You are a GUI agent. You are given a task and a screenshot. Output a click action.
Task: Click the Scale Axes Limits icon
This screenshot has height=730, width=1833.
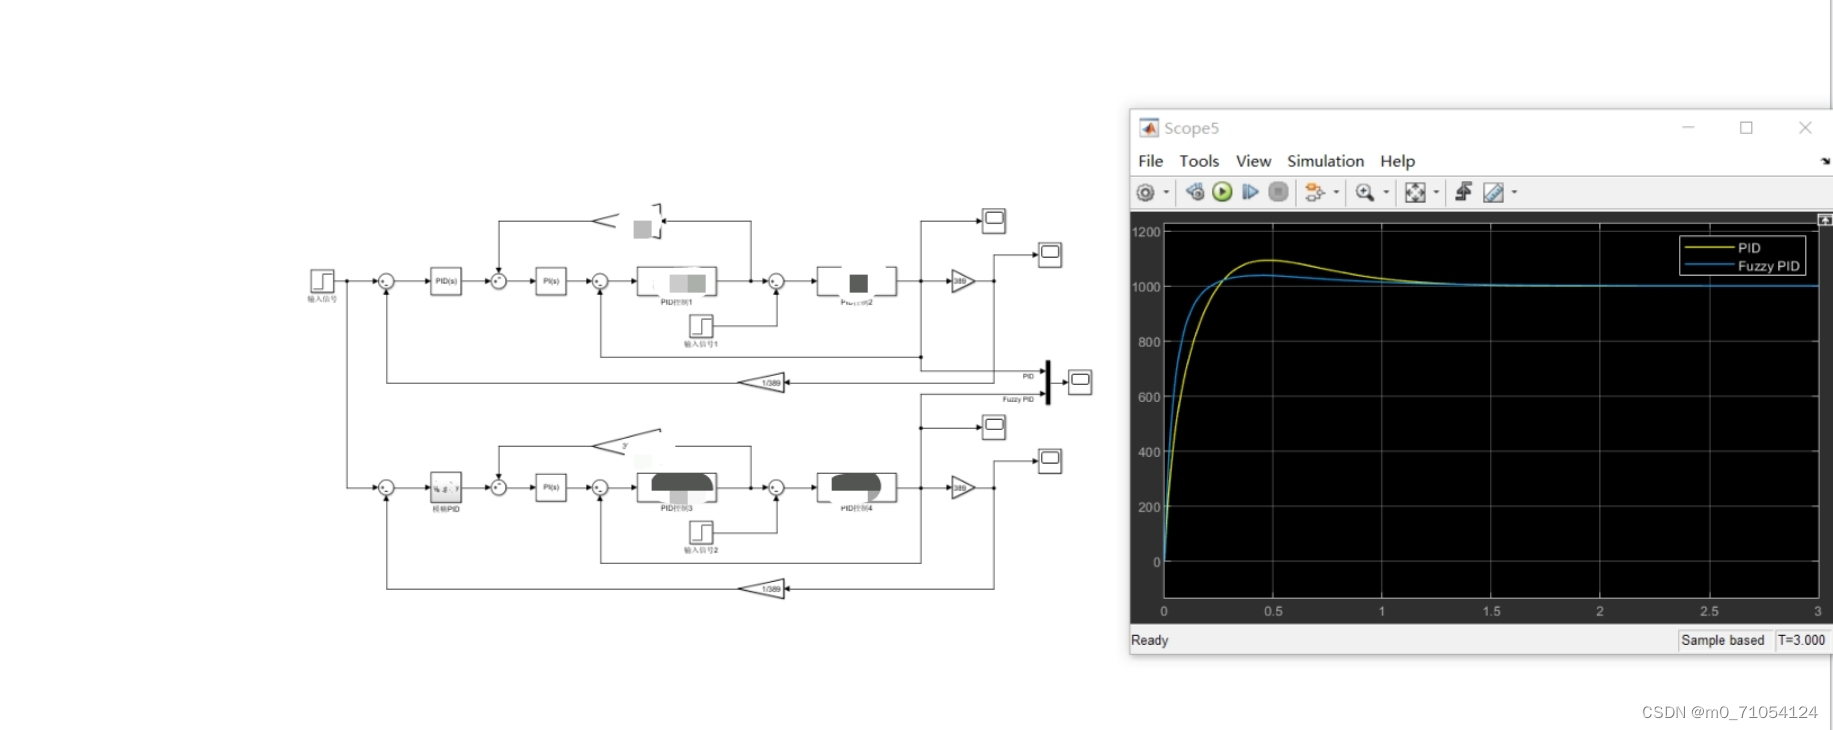(x=1415, y=192)
